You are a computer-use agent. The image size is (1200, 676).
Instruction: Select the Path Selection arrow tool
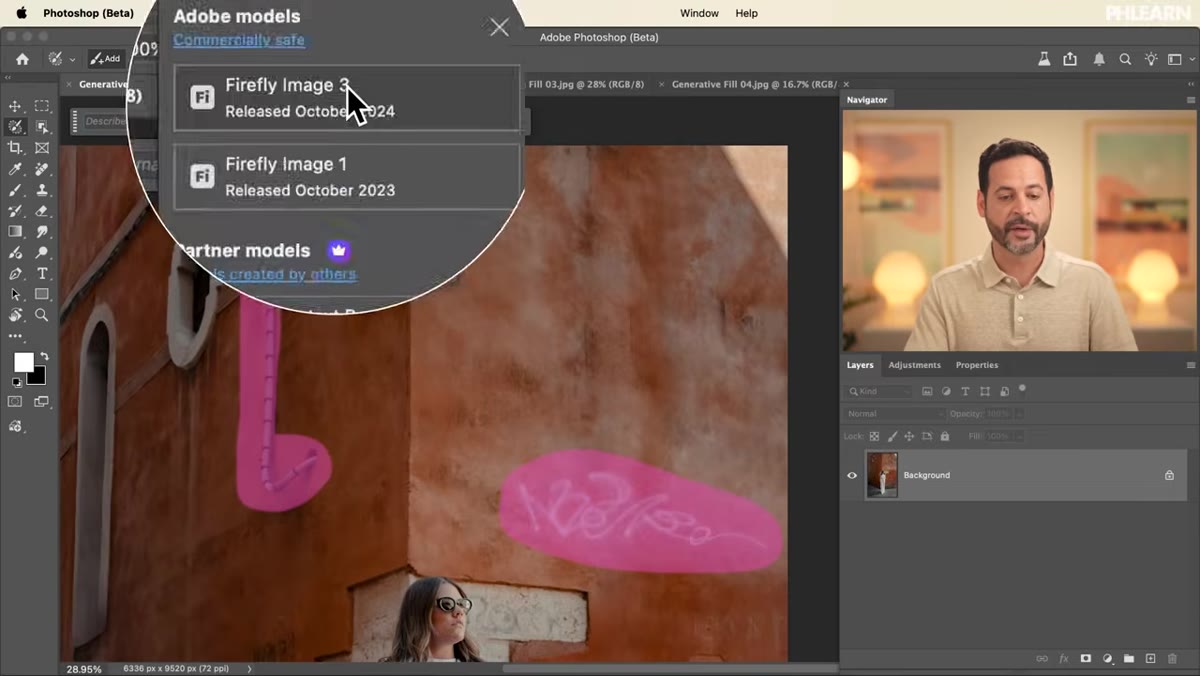coord(15,294)
